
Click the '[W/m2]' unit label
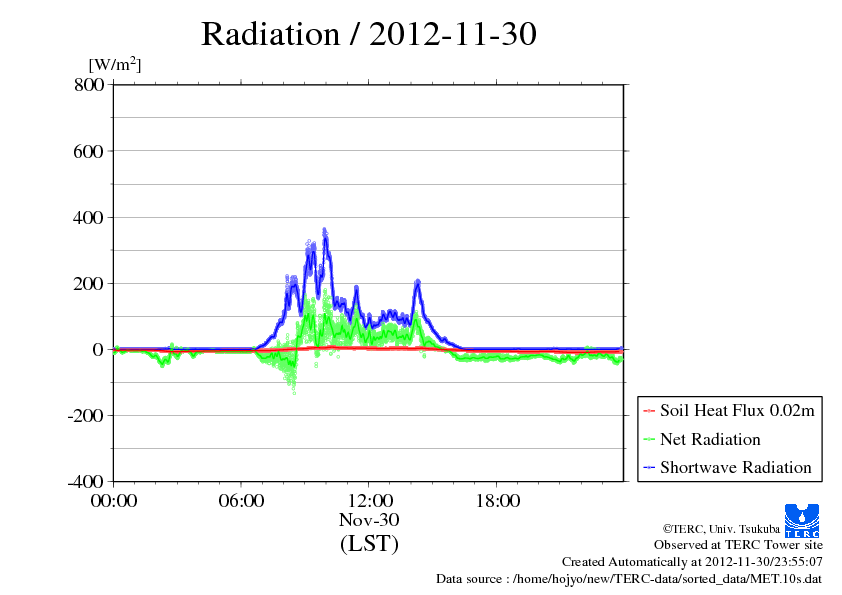coord(114,65)
